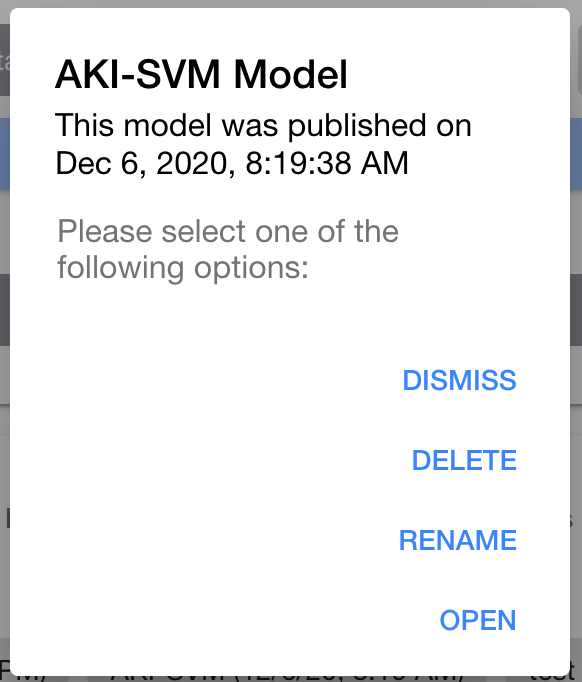Click the DISMISS button
Image resolution: width=582 pixels, height=682 pixels.
(x=459, y=380)
